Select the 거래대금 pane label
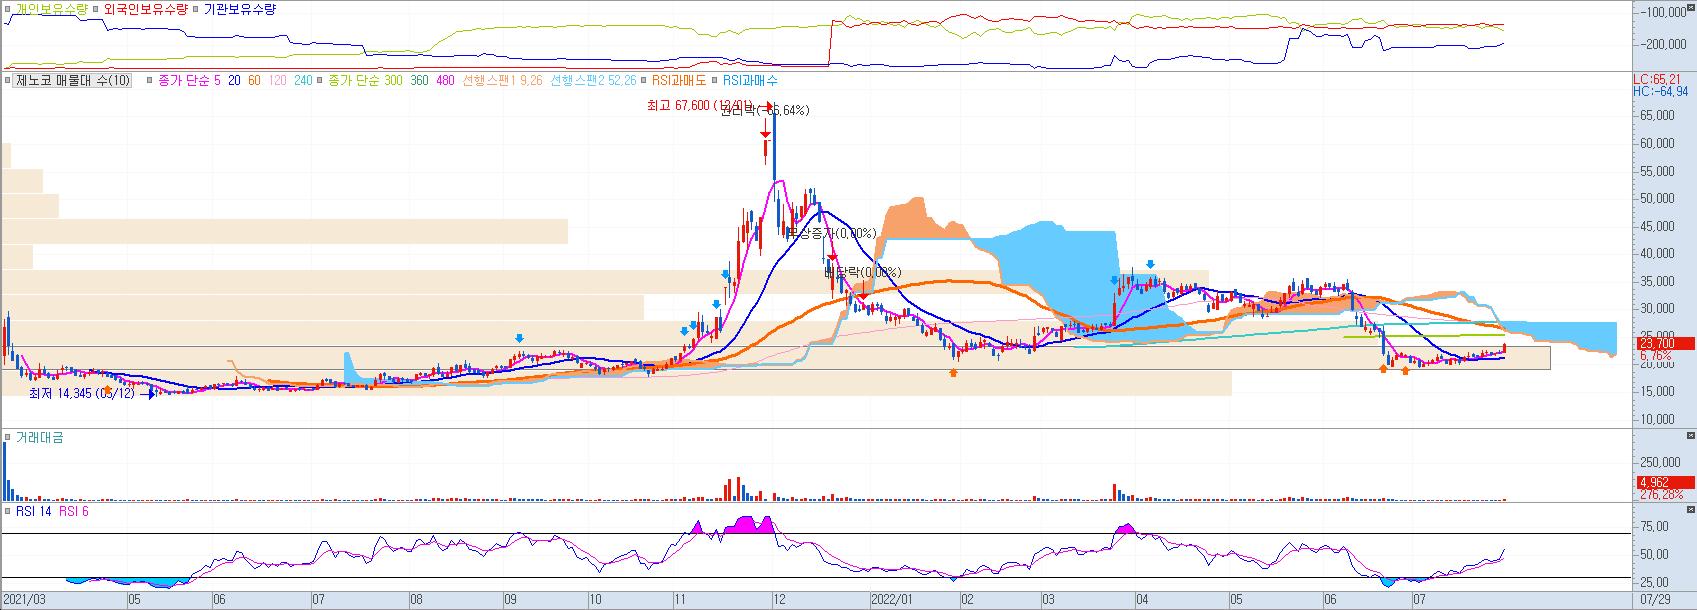The height and width of the screenshot is (610, 1697). 39,438
